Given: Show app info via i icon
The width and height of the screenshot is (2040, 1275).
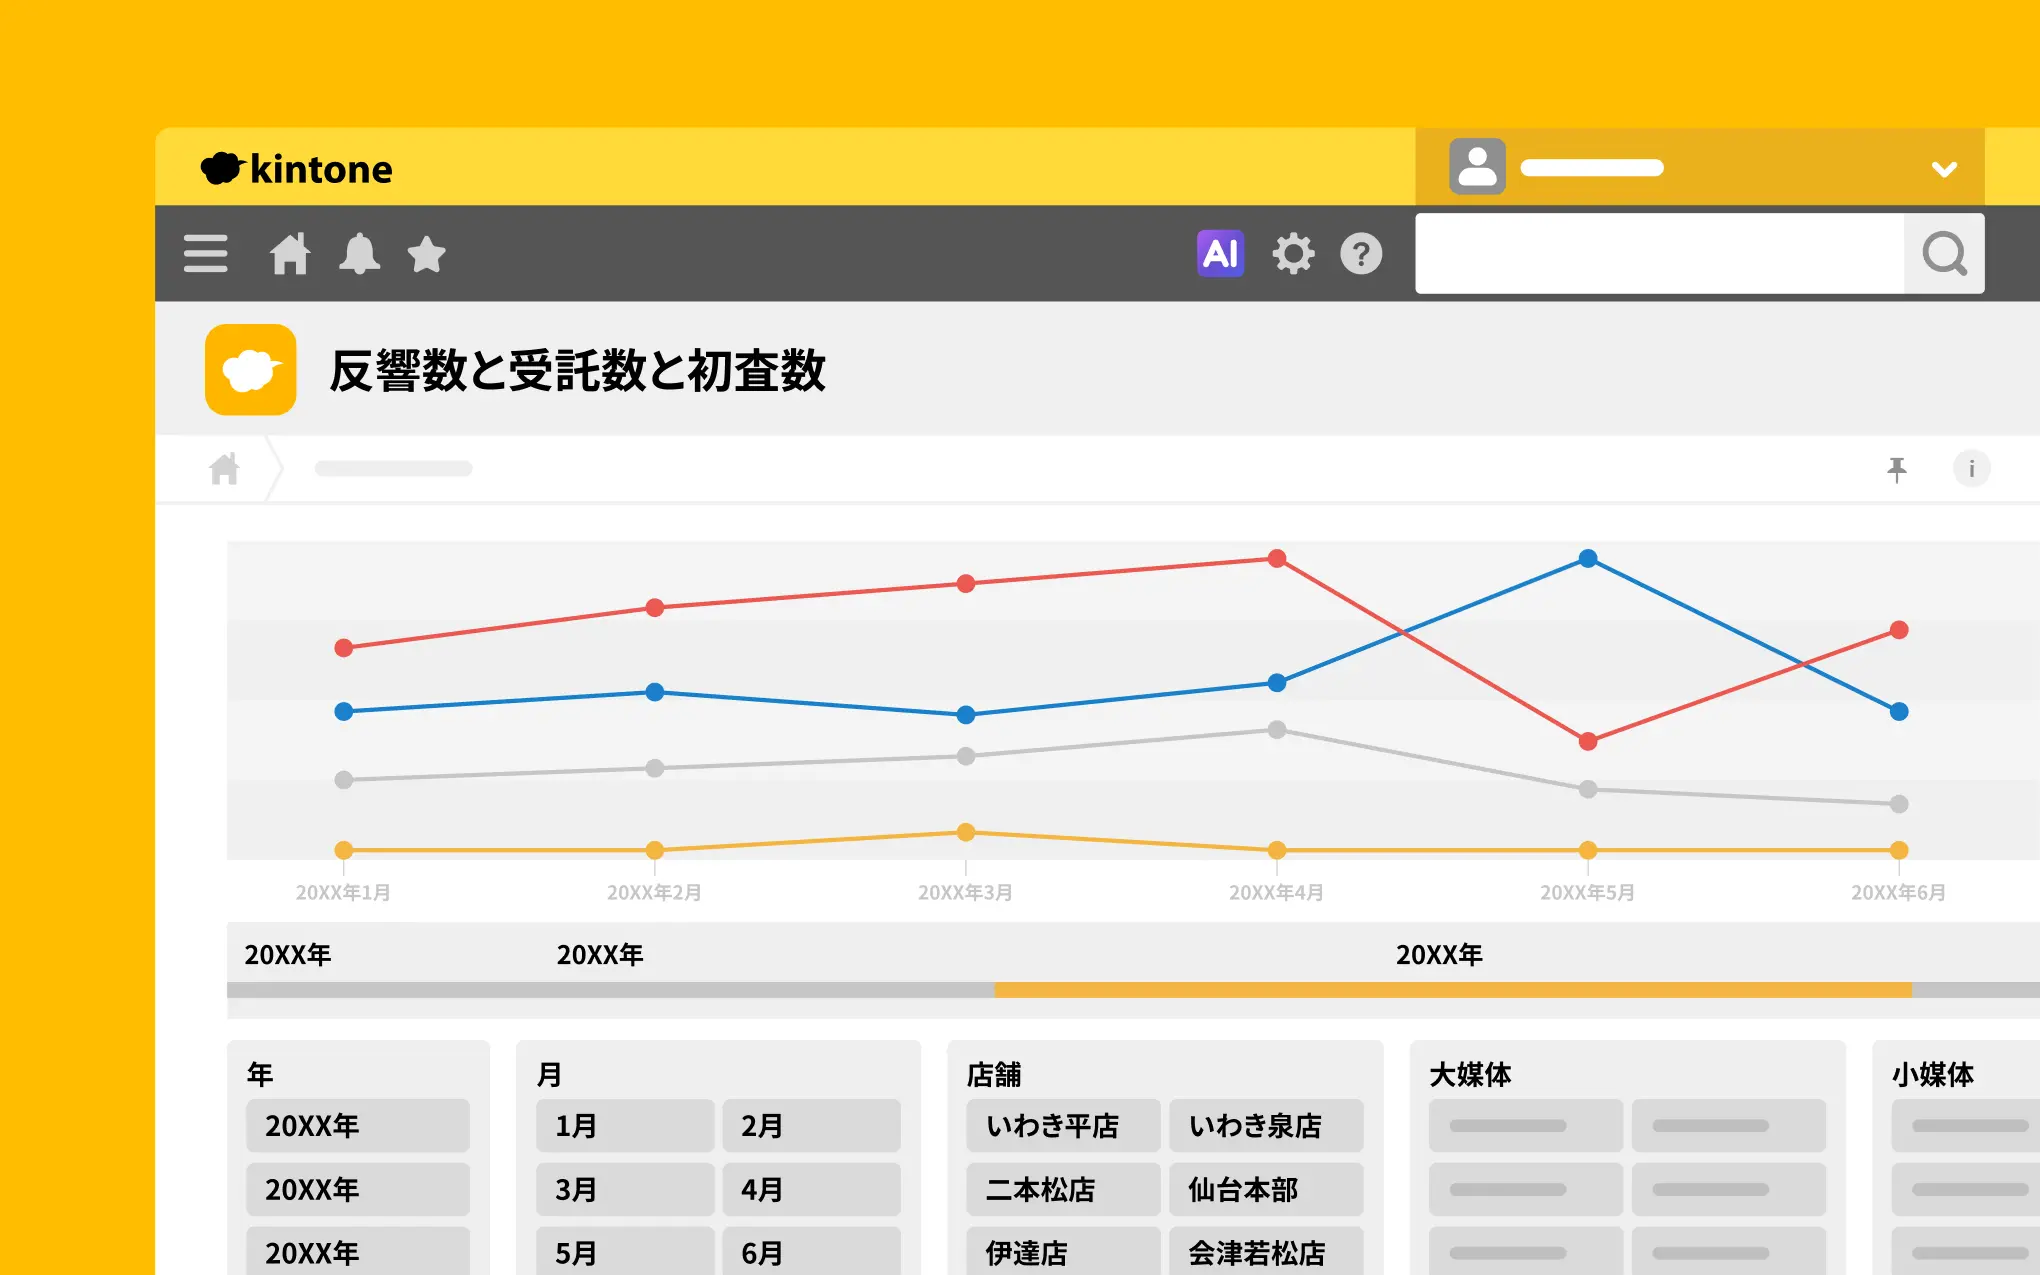Looking at the screenshot, I should coord(1971,468).
